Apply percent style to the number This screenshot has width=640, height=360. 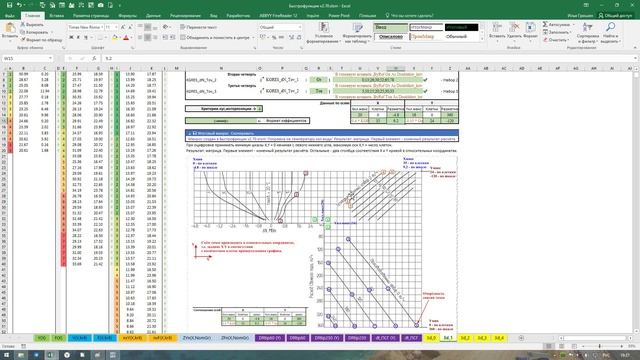tap(274, 38)
